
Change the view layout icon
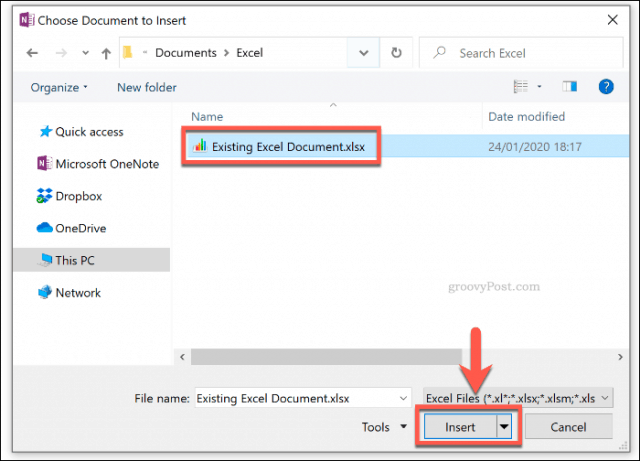[520, 86]
